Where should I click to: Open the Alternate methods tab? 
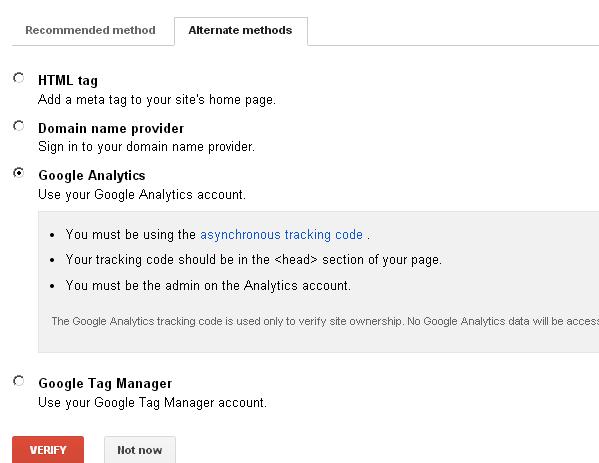click(241, 31)
